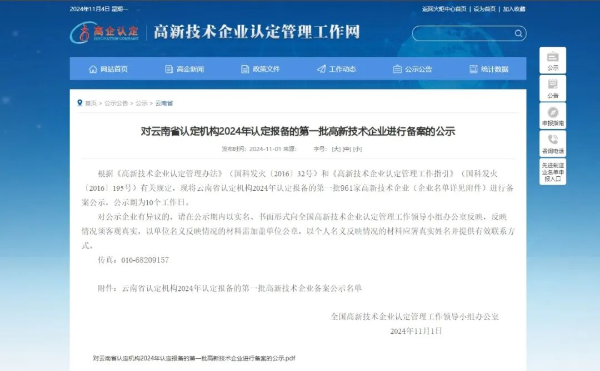The image size is (600, 371).
Task: Click the search magnifier icon
Action: 518,33
